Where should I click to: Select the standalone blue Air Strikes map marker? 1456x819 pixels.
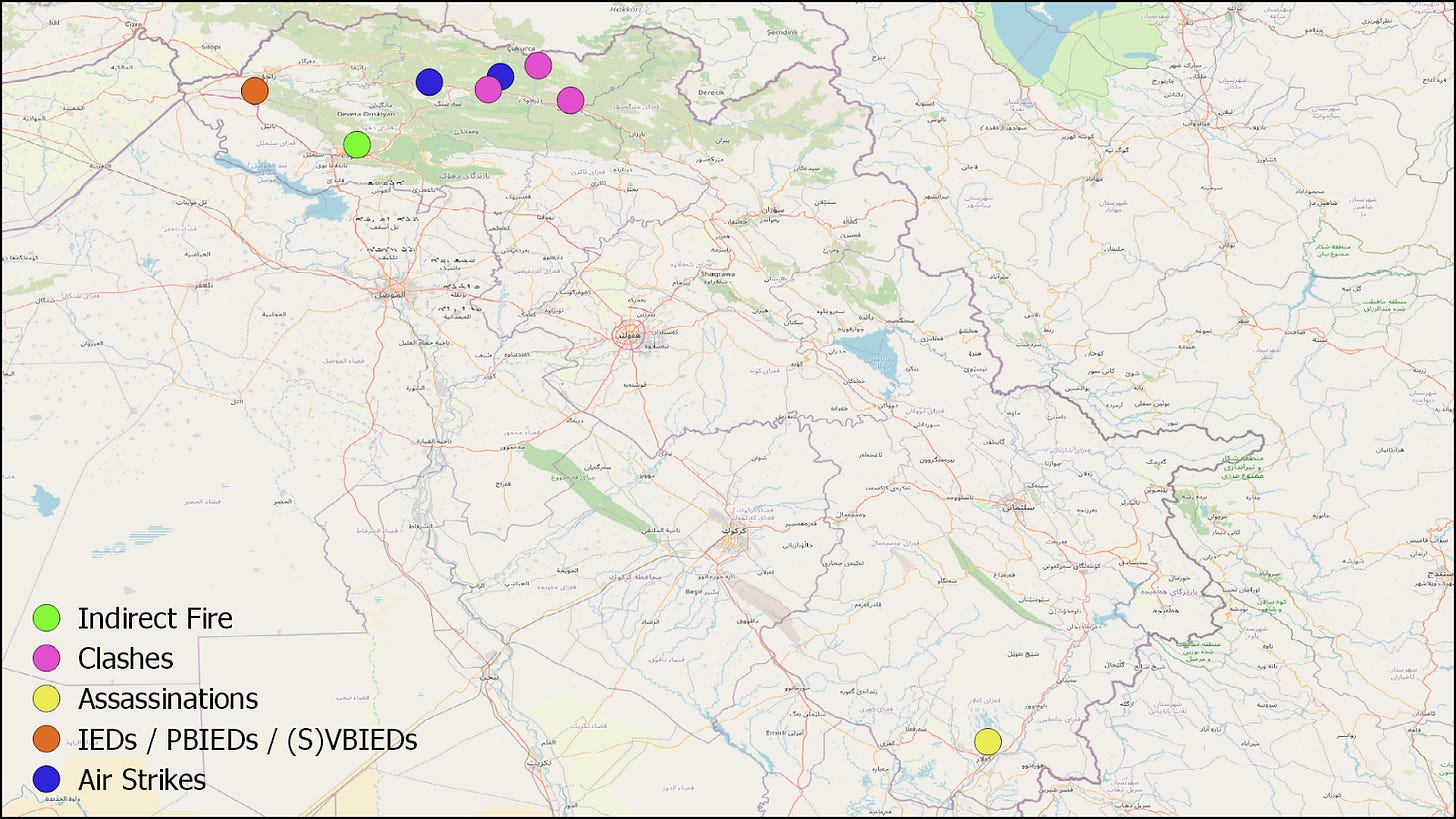429,82
